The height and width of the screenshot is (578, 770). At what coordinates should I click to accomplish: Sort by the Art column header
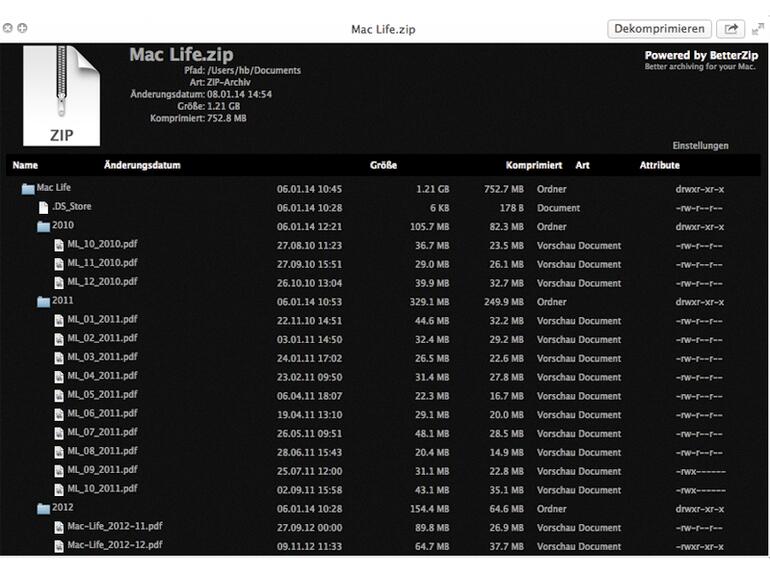click(x=582, y=165)
